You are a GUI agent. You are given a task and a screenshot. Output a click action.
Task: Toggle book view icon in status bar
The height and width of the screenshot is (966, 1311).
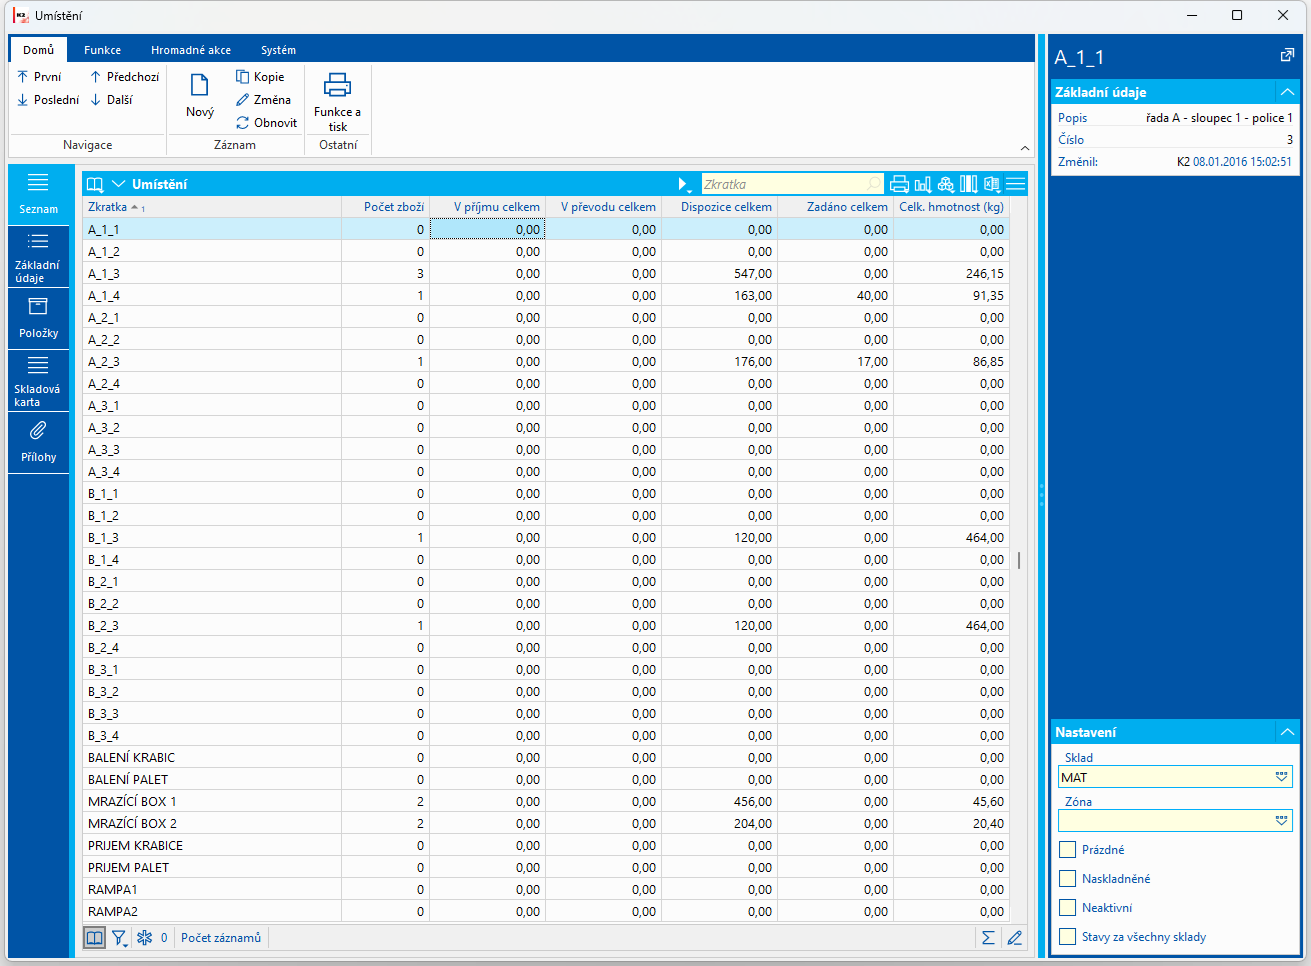tap(94, 938)
